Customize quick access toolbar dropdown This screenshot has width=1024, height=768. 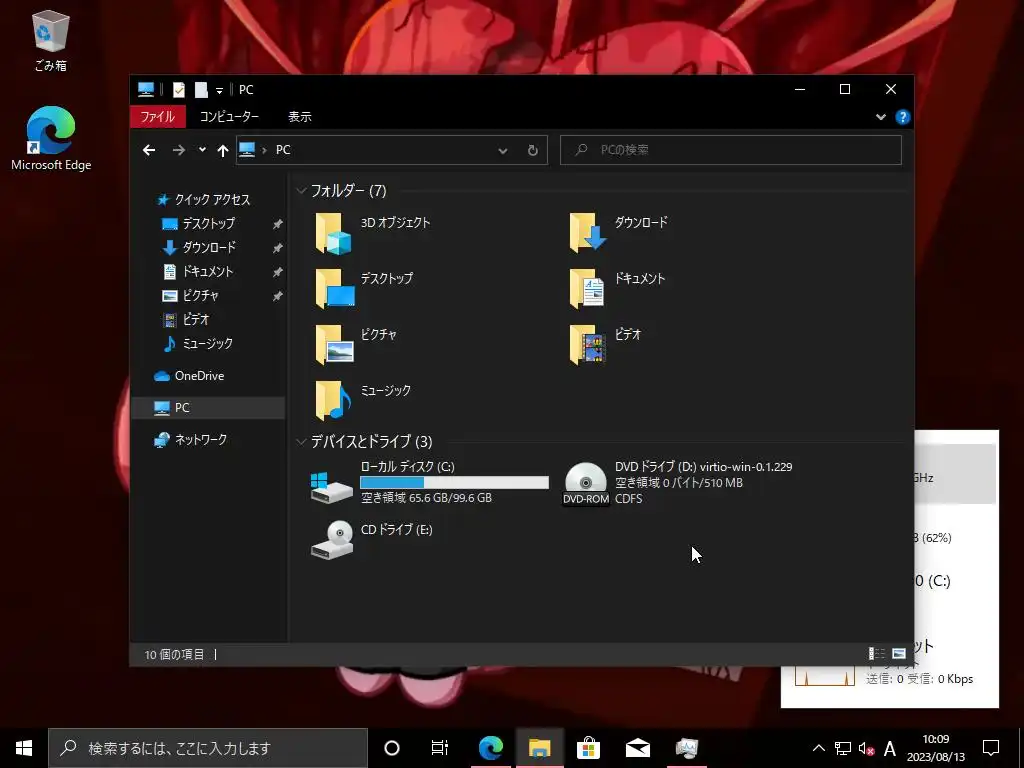tap(219, 90)
